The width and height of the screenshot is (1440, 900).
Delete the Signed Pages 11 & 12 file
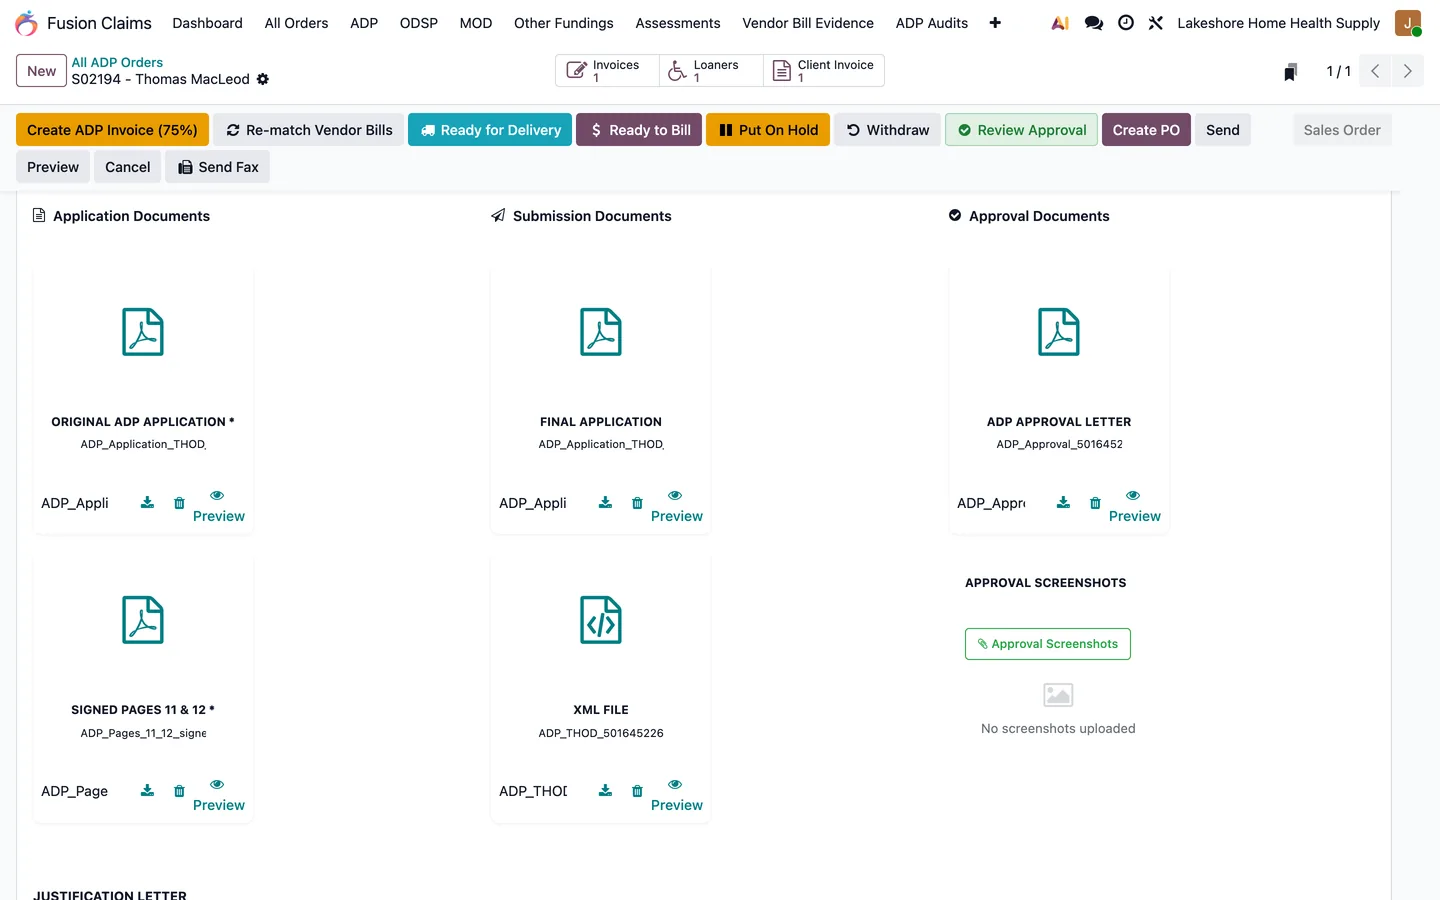[x=179, y=791]
